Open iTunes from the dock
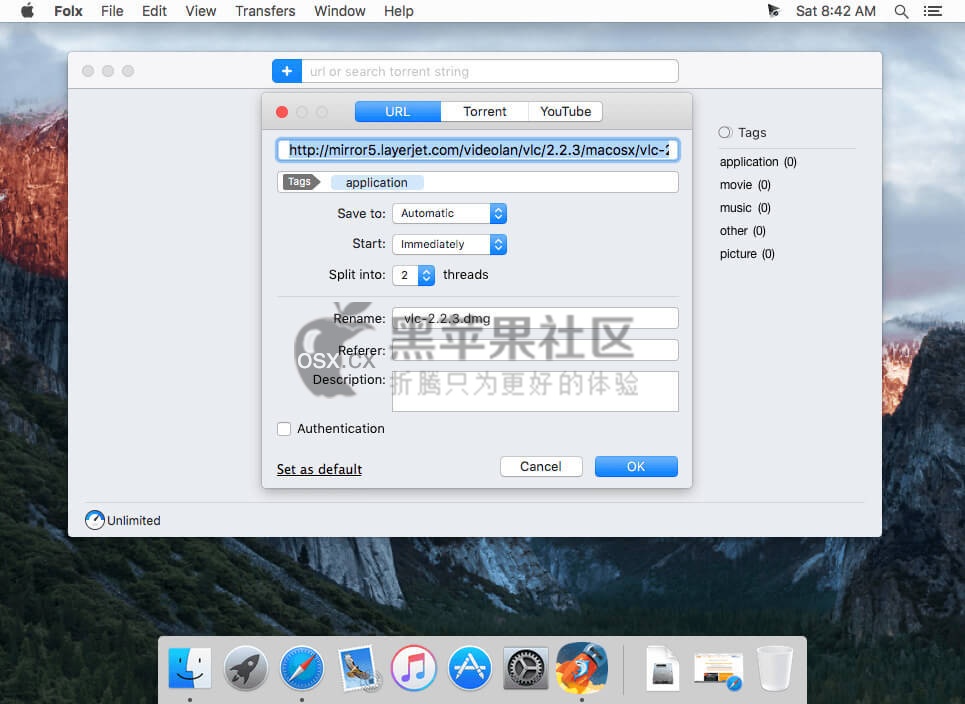Viewport: 965px width, 704px height. pyautogui.click(x=414, y=668)
